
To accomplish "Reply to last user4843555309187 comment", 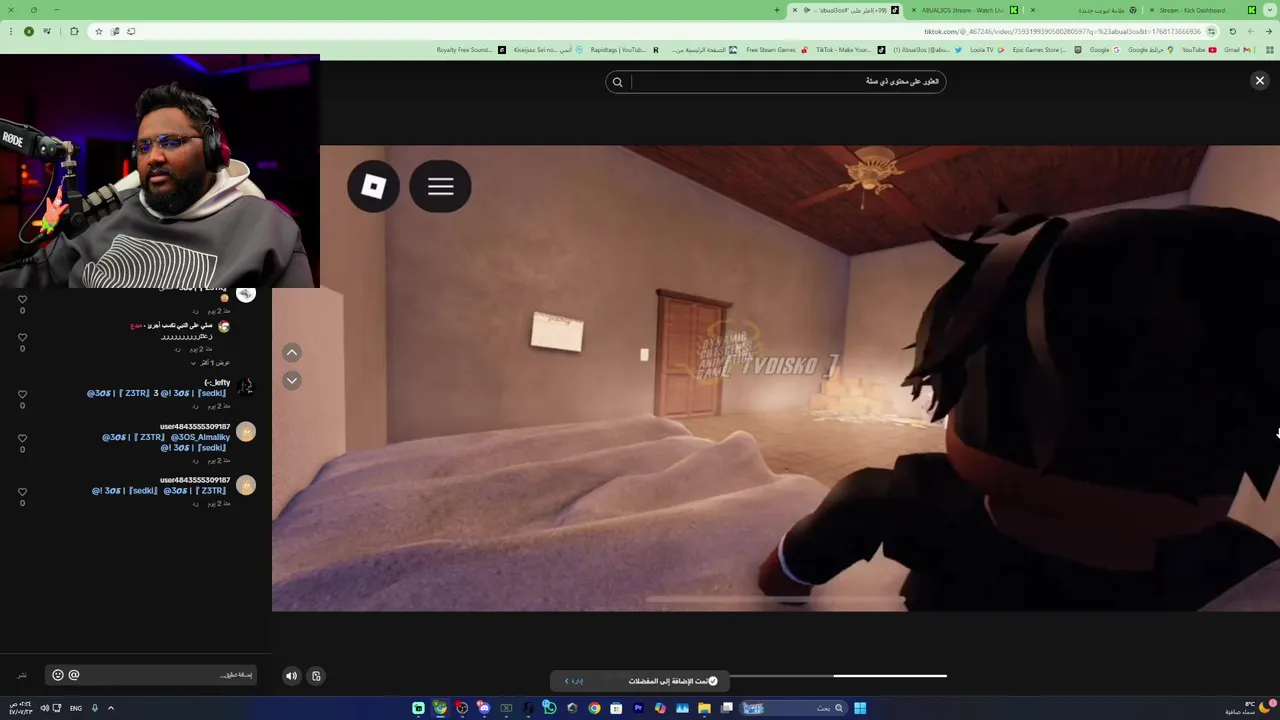I will [x=195, y=504].
